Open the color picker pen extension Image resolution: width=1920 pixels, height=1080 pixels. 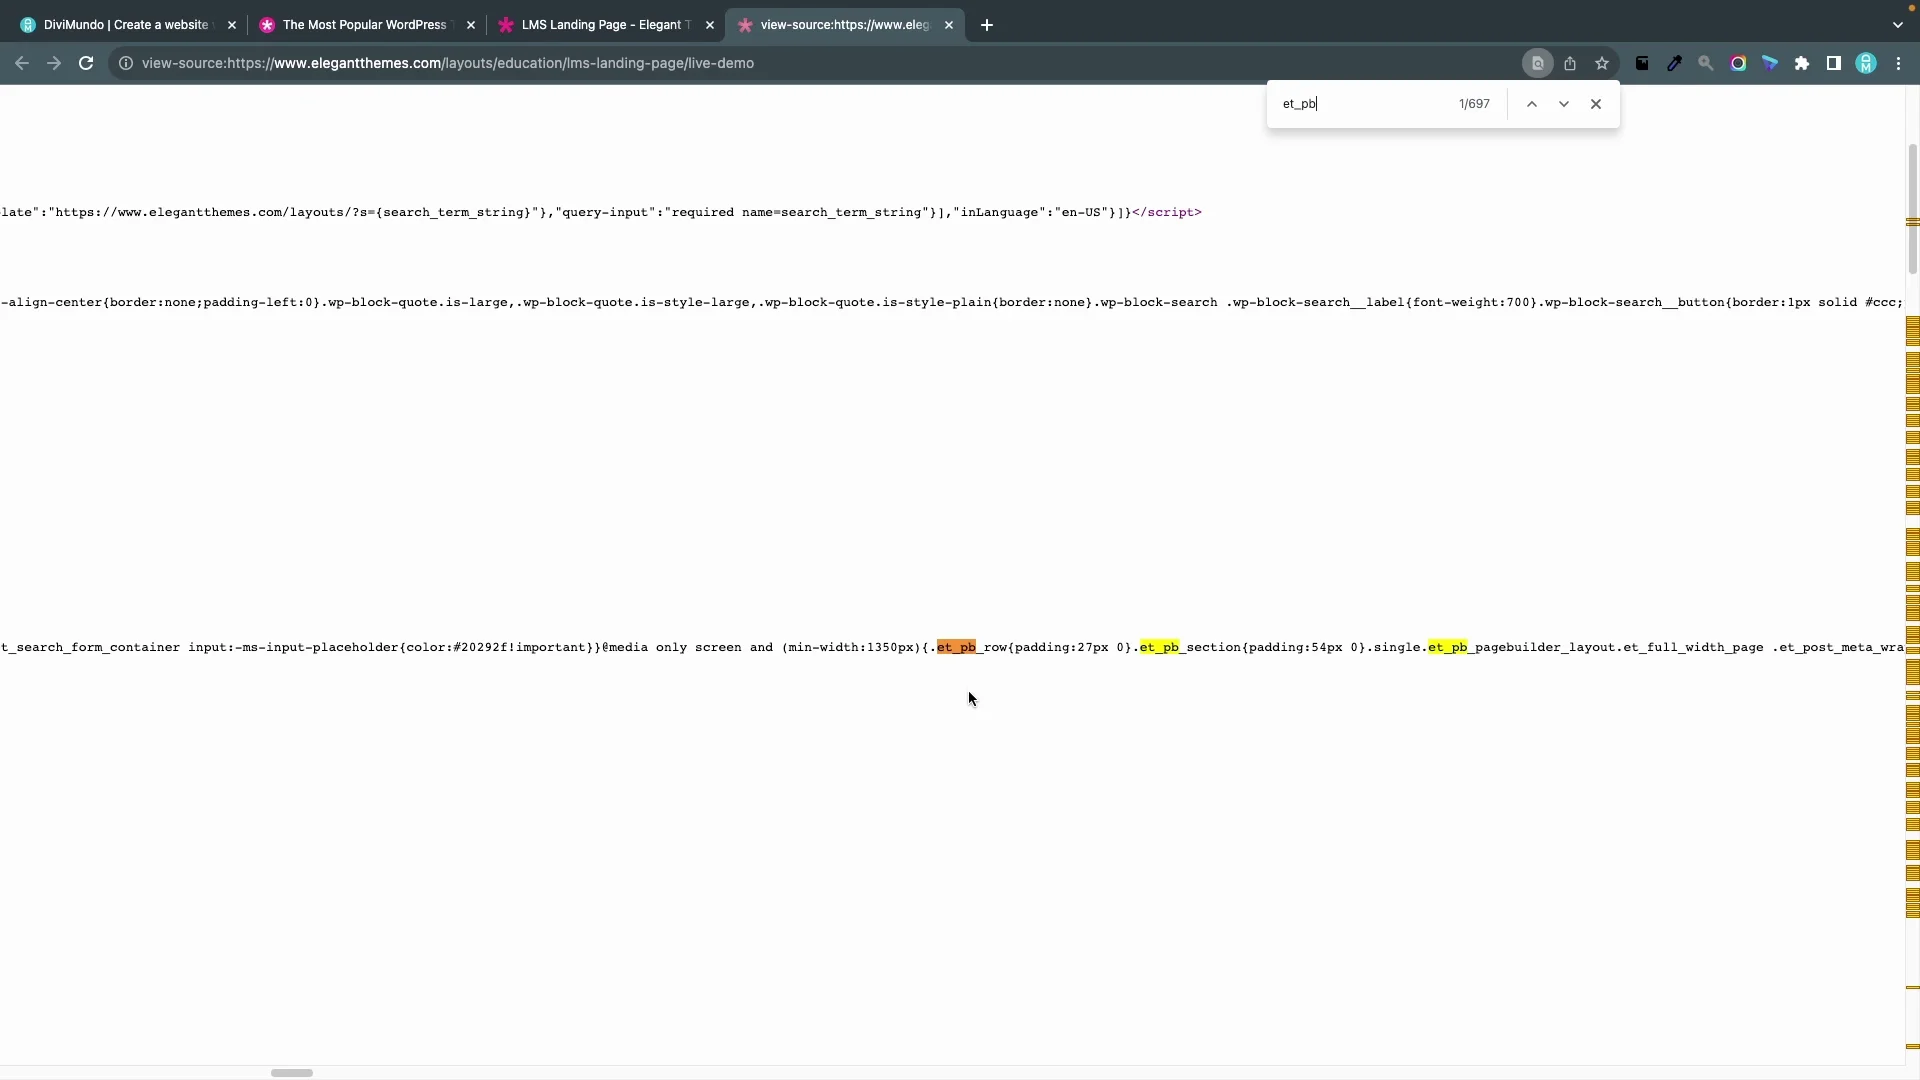1674,63
